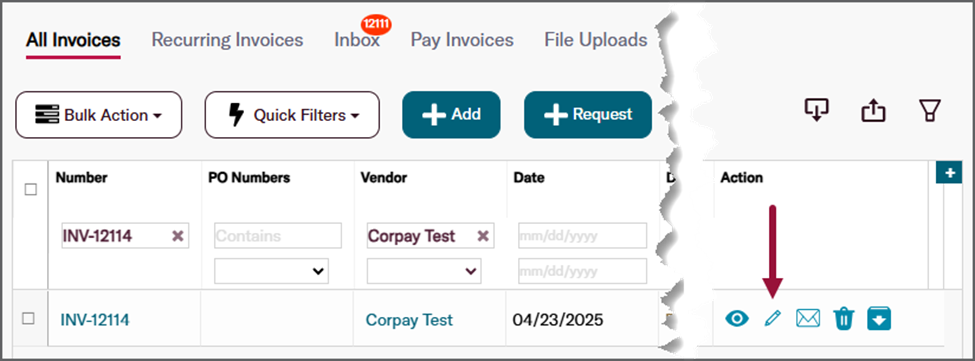Sort by the Date column header

(x=529, y=178)
